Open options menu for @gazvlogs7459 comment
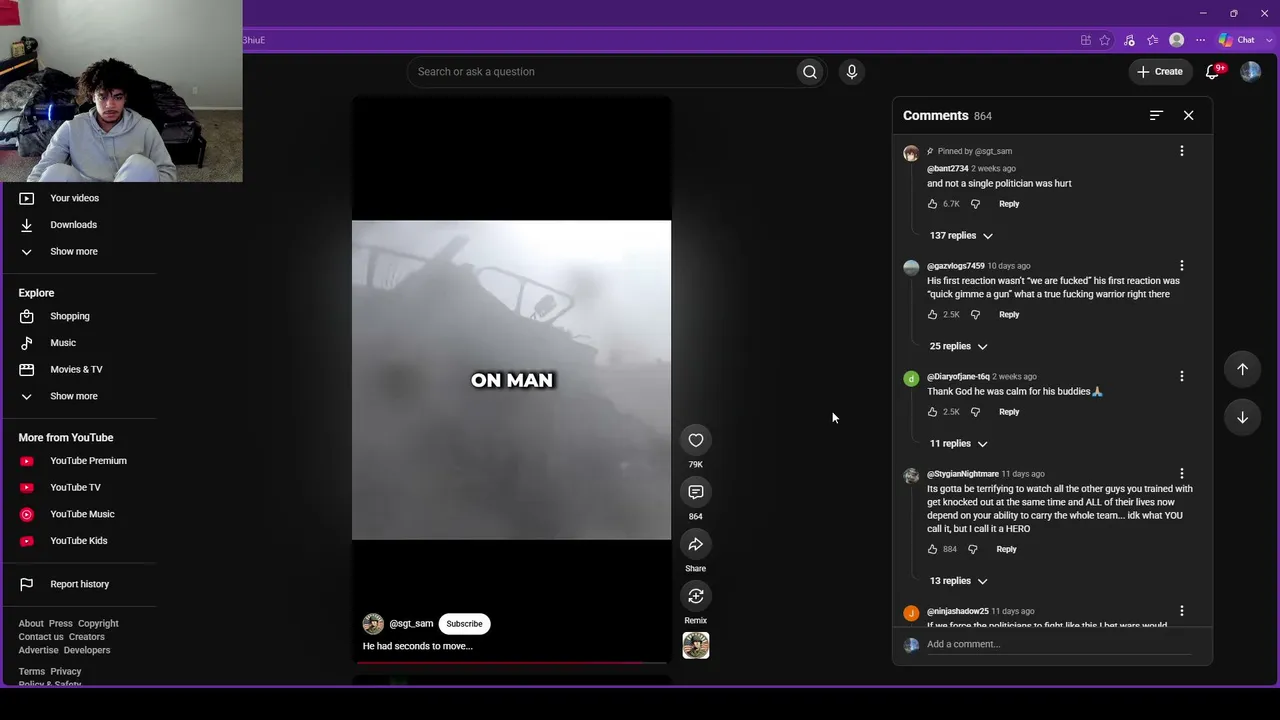The width and height of the screenshot is (1280, 720). click(x=1181, y=266)
